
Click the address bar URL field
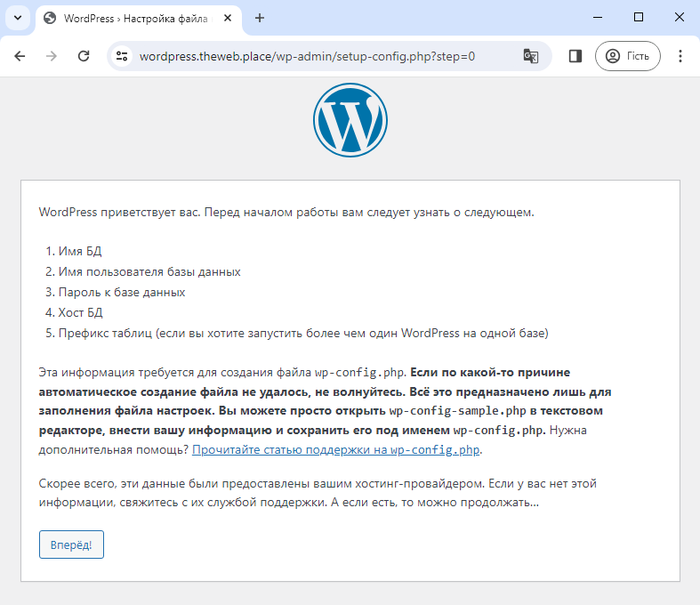click(307, 57)
